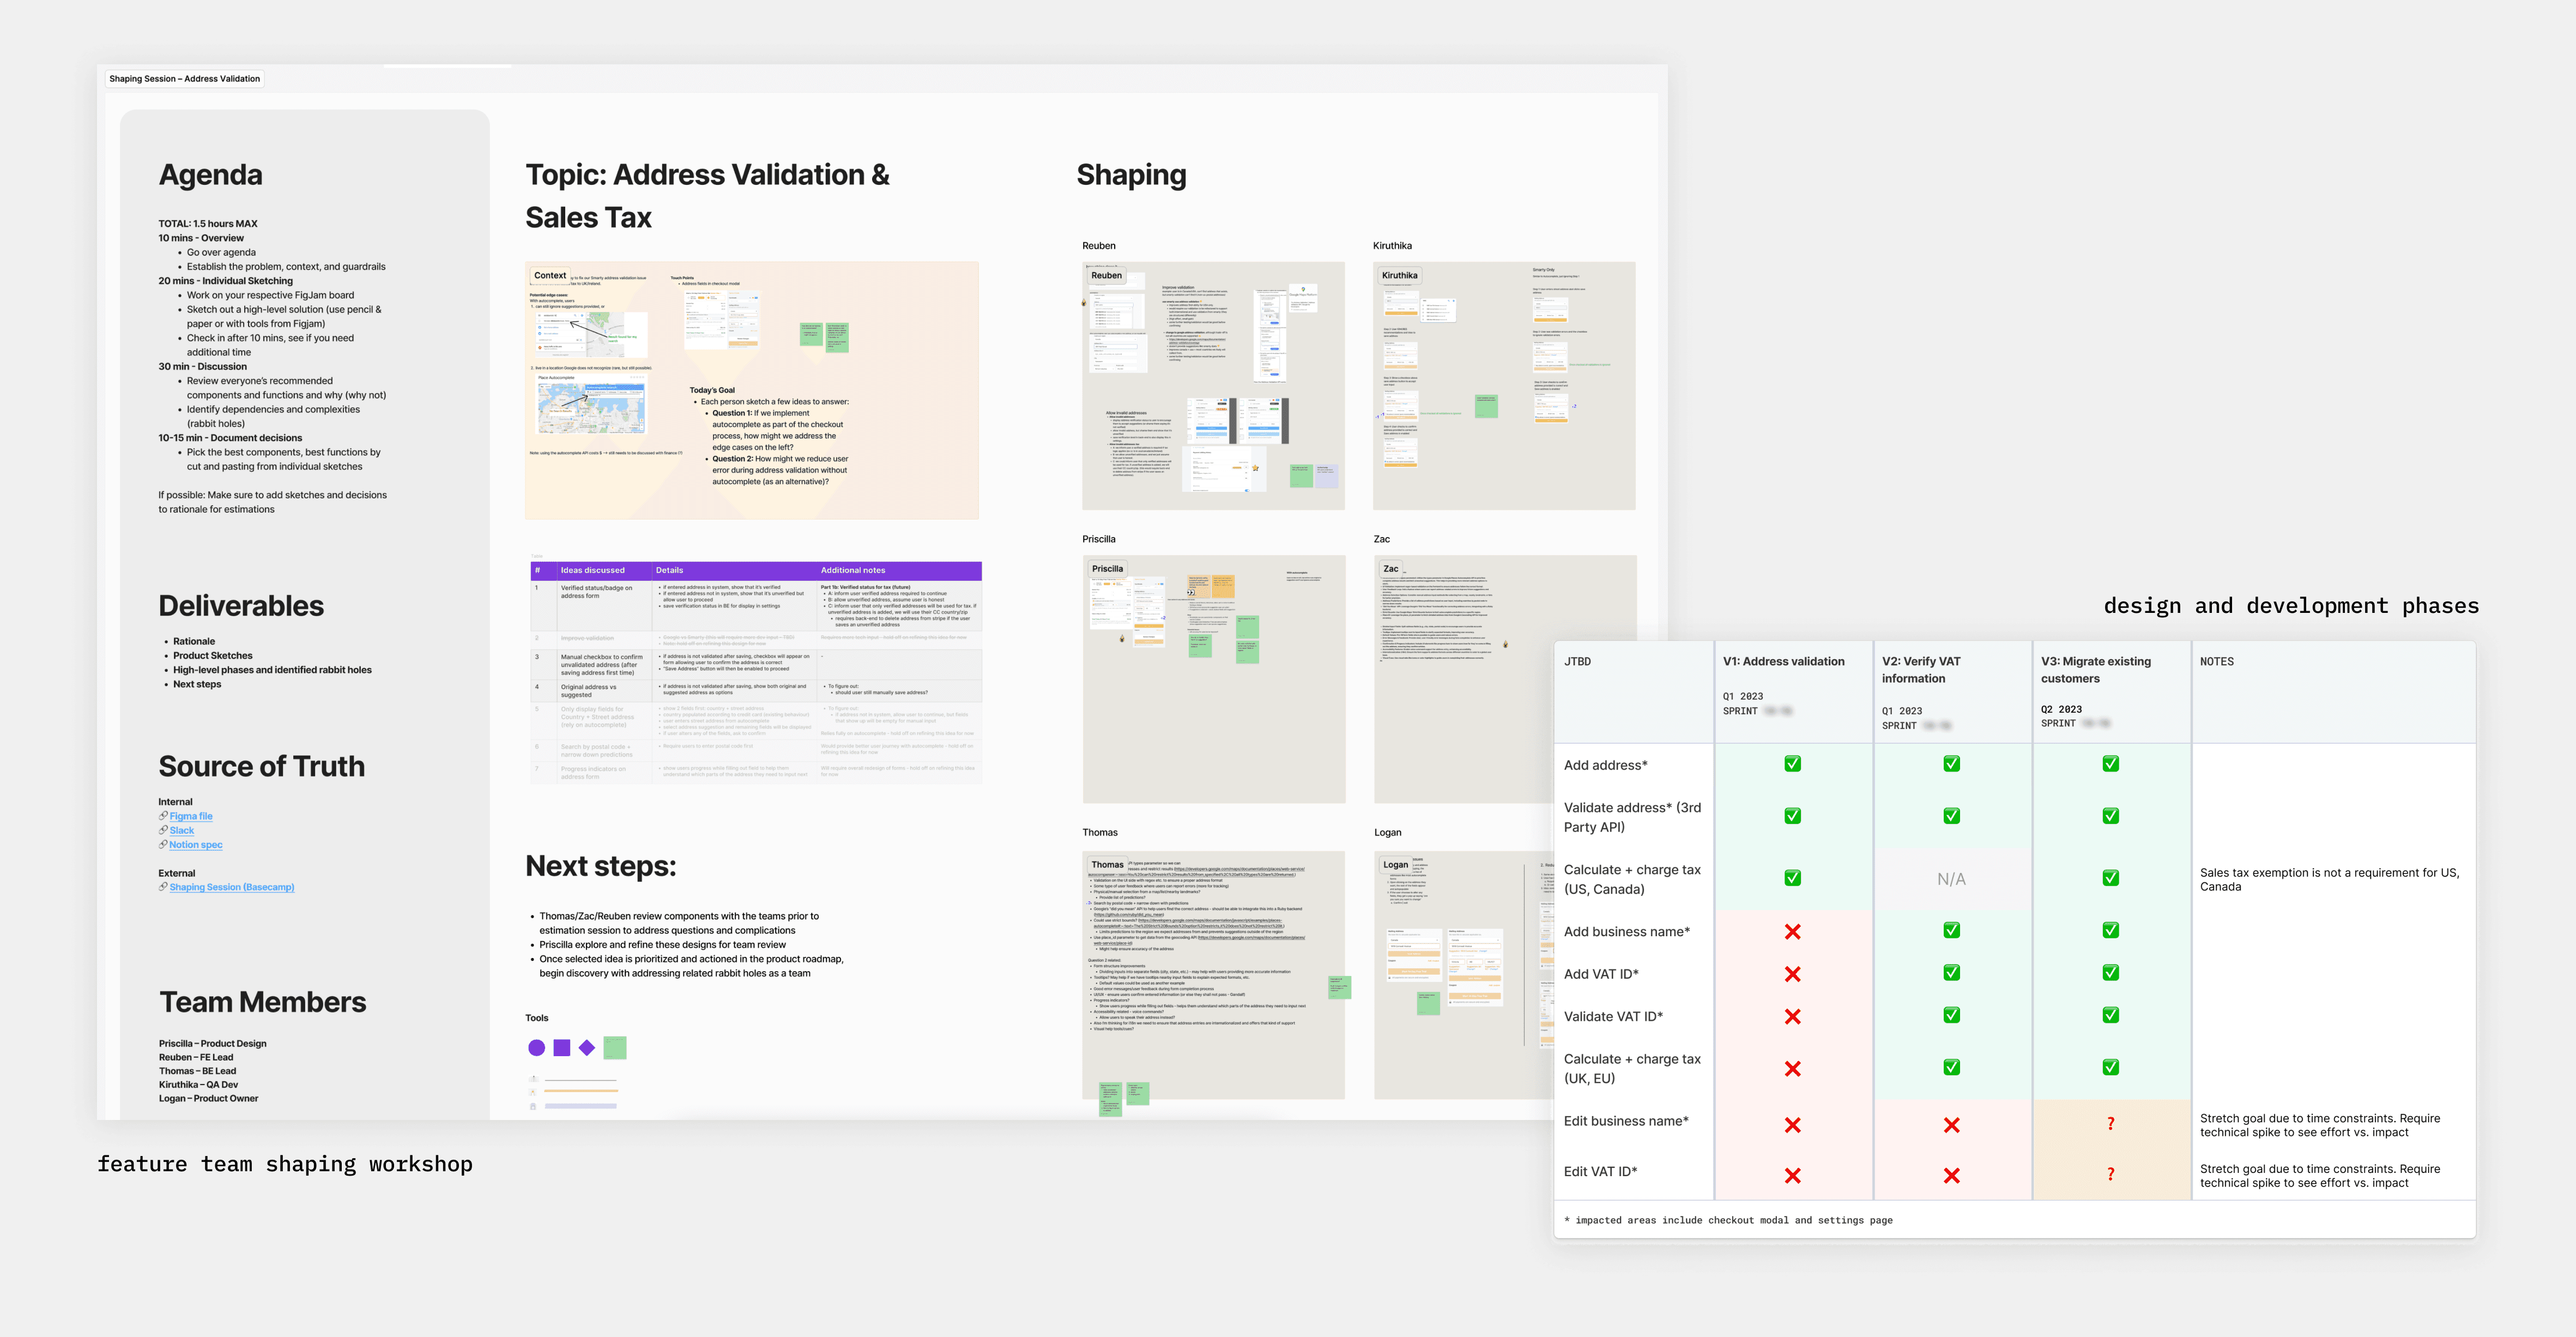Open Shaping Session (Basecamp) link
This screenshot has height=1337, width=2576.
tap(231, 887)
